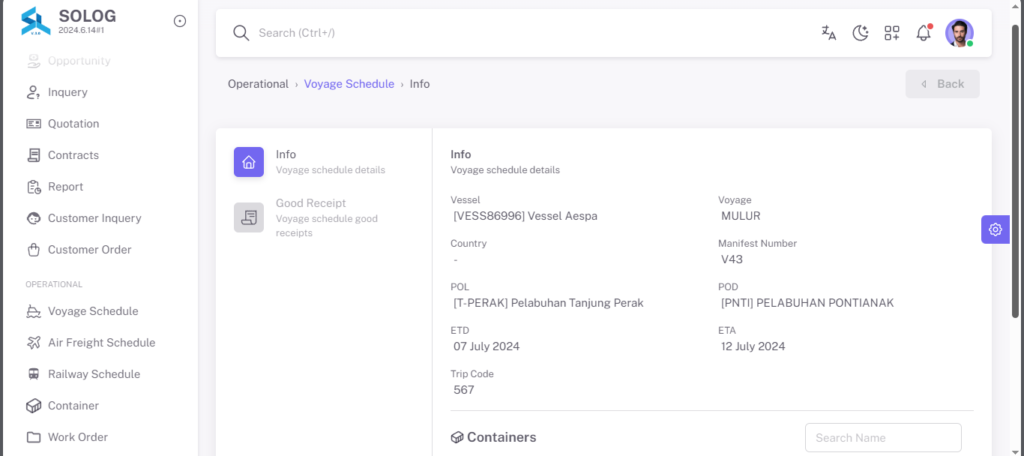Screen dimensions: 1024x456
Task: Click the Voyage Schedule breadcrumb link
Action: [x=349, y=84]
